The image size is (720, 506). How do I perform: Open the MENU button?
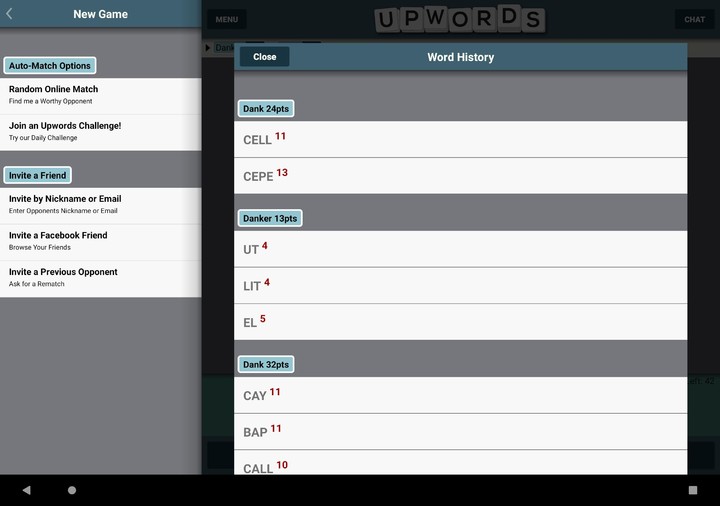(x=227, y=19)
